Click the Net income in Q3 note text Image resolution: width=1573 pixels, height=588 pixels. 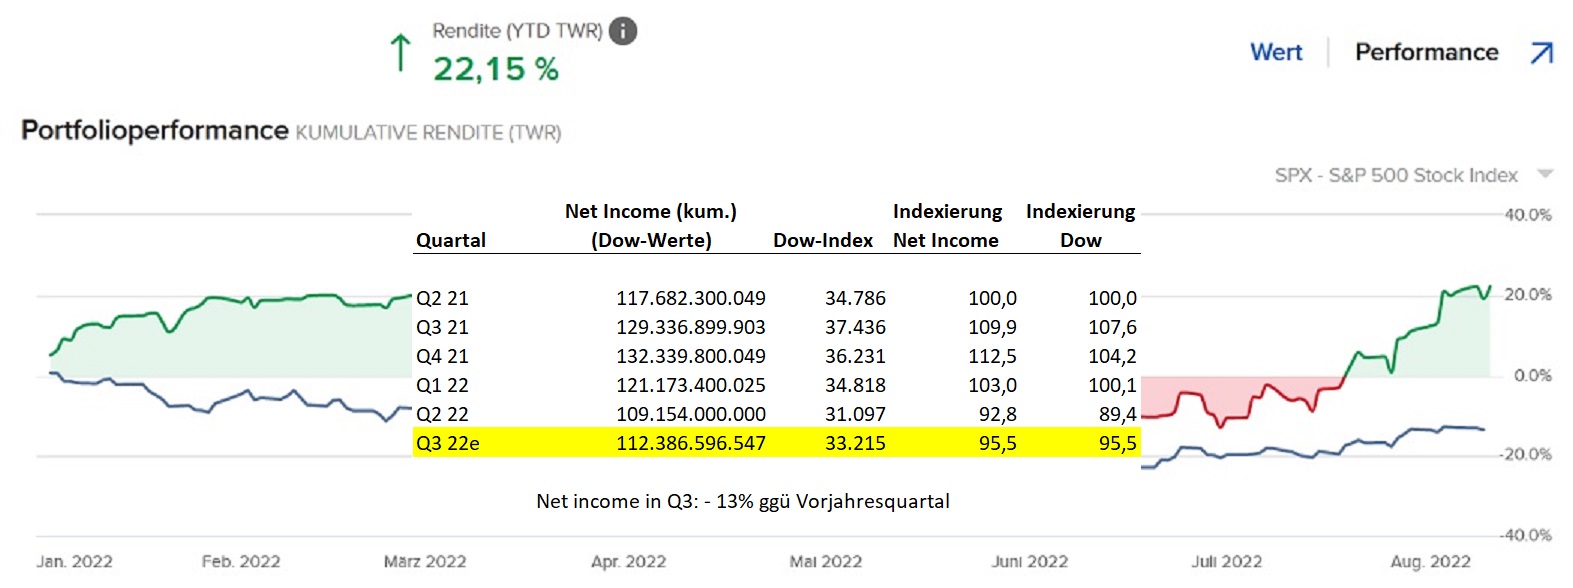pyautogui.click(x=742, y=501)
